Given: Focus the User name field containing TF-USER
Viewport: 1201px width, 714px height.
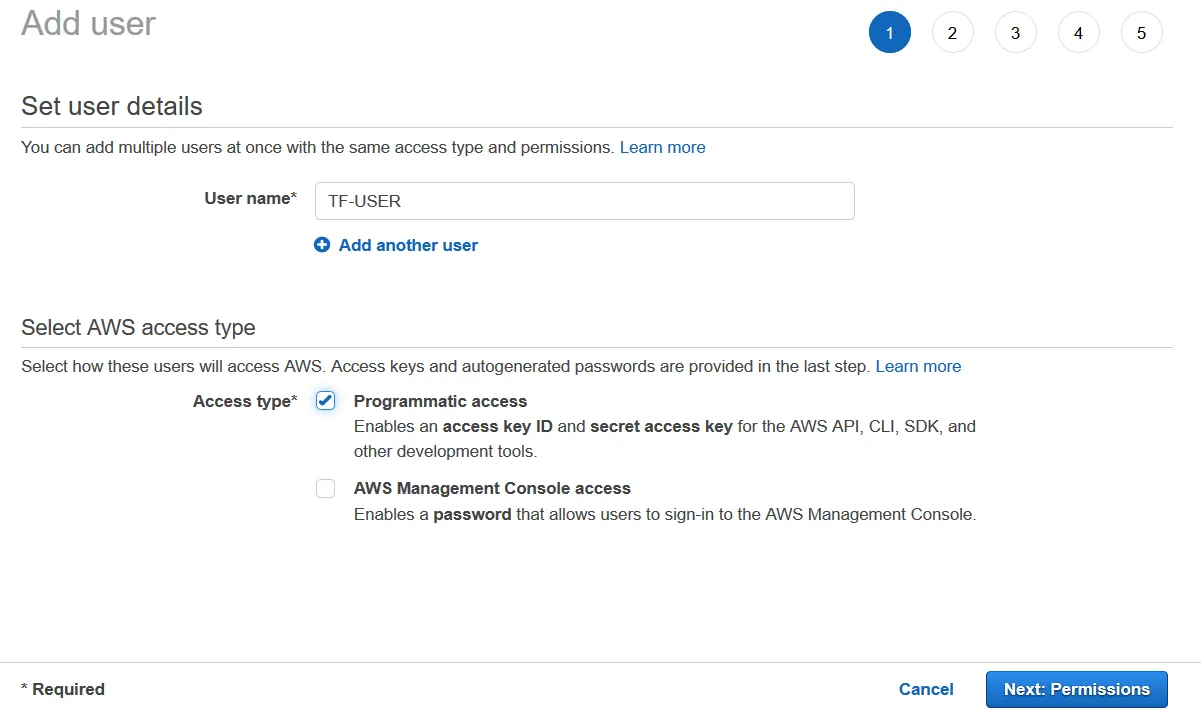Looking at the screenshot, I should 584,201.
